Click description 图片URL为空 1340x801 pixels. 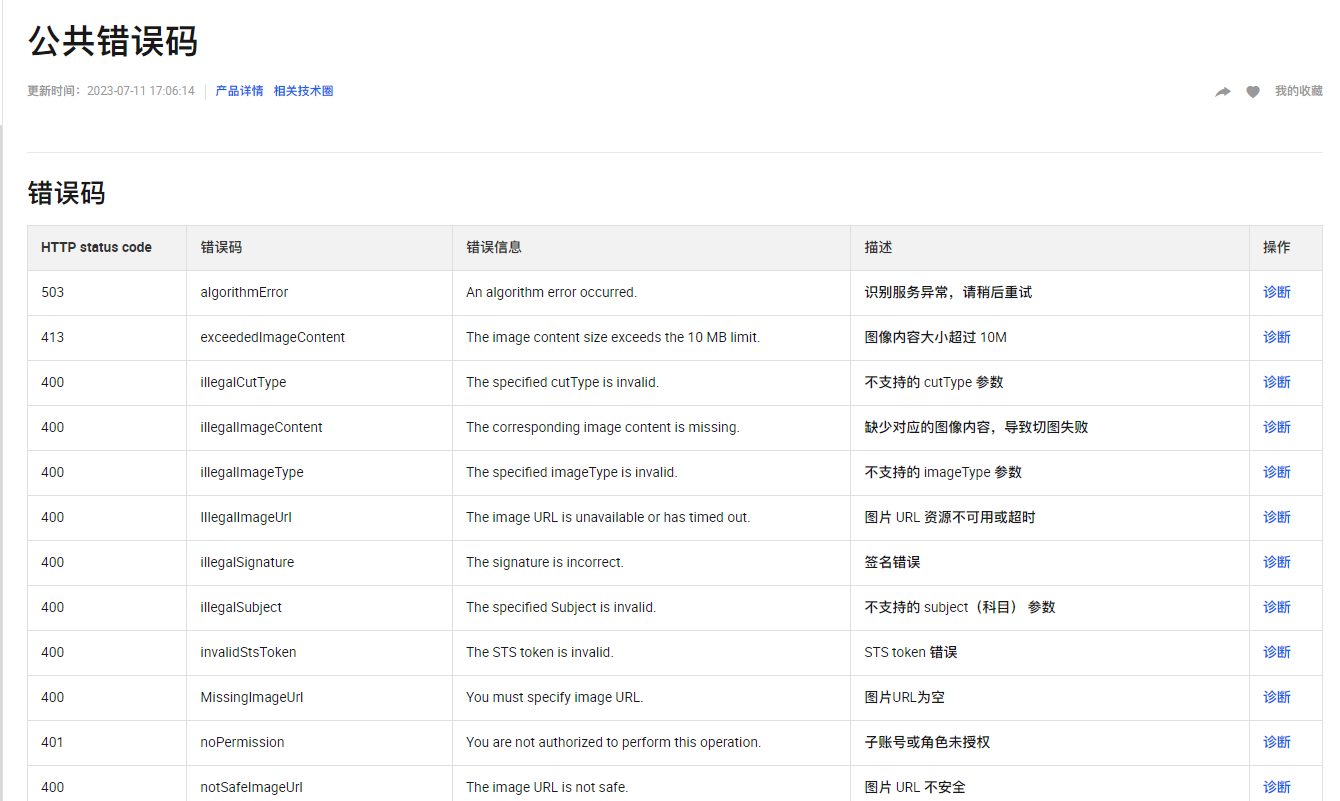click(905, 697)
